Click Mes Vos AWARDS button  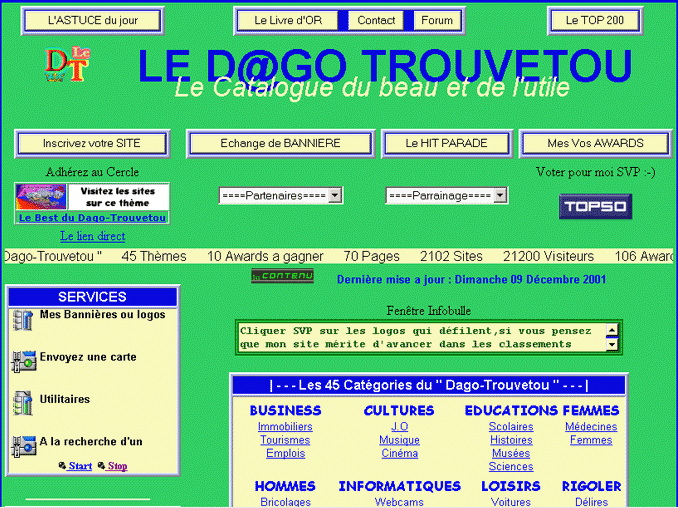(x=595, y=144)
